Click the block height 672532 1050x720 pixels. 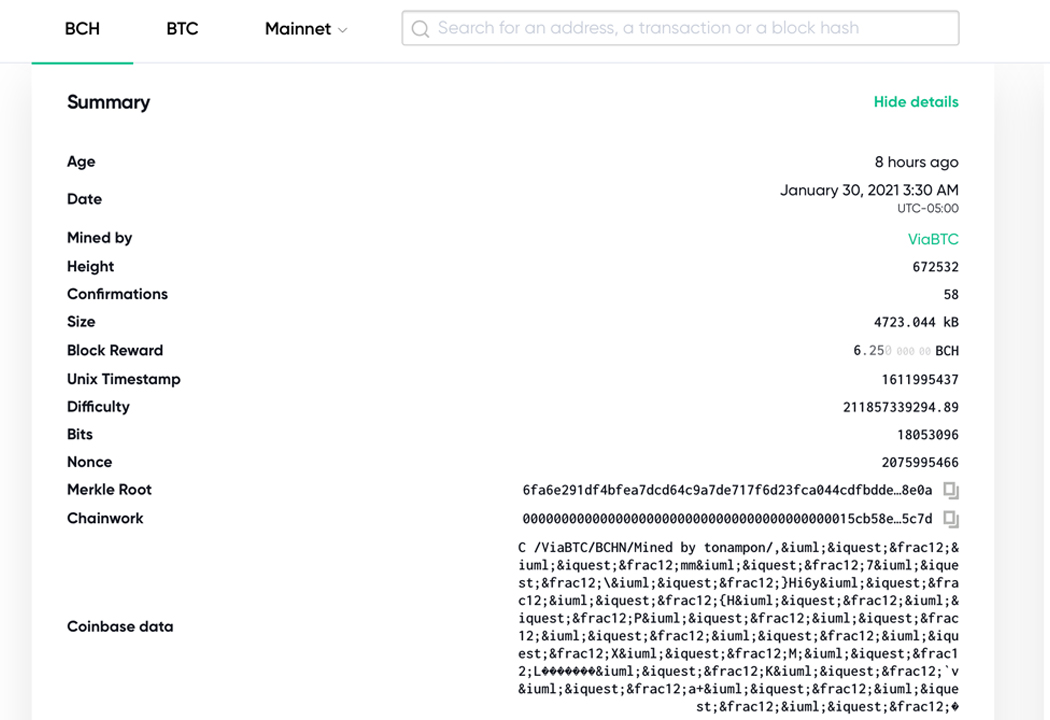pos(935,267)
